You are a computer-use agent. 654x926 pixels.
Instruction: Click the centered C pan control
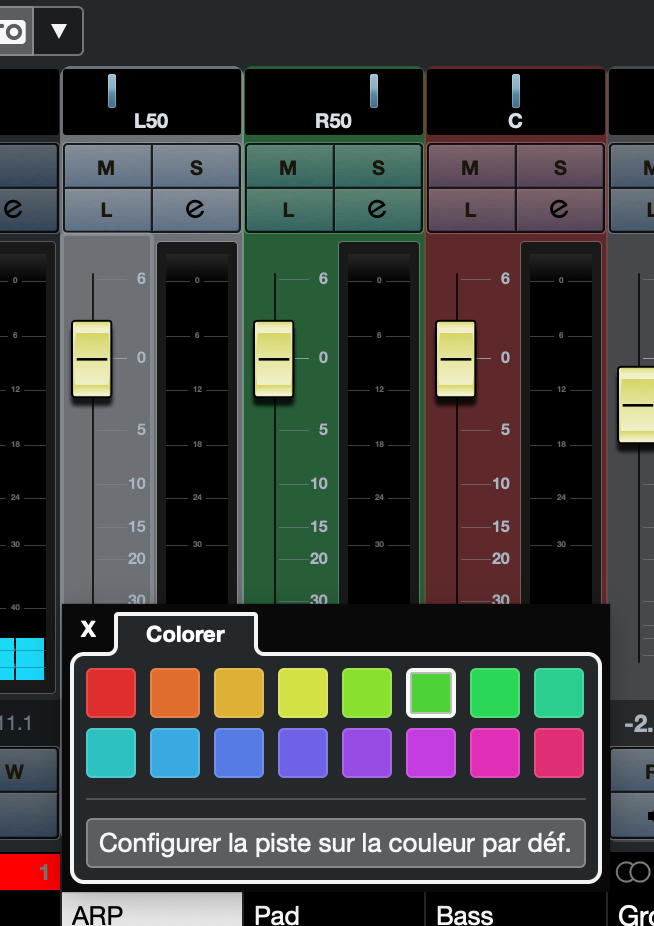pyautogui.click(x=516, y=102)
